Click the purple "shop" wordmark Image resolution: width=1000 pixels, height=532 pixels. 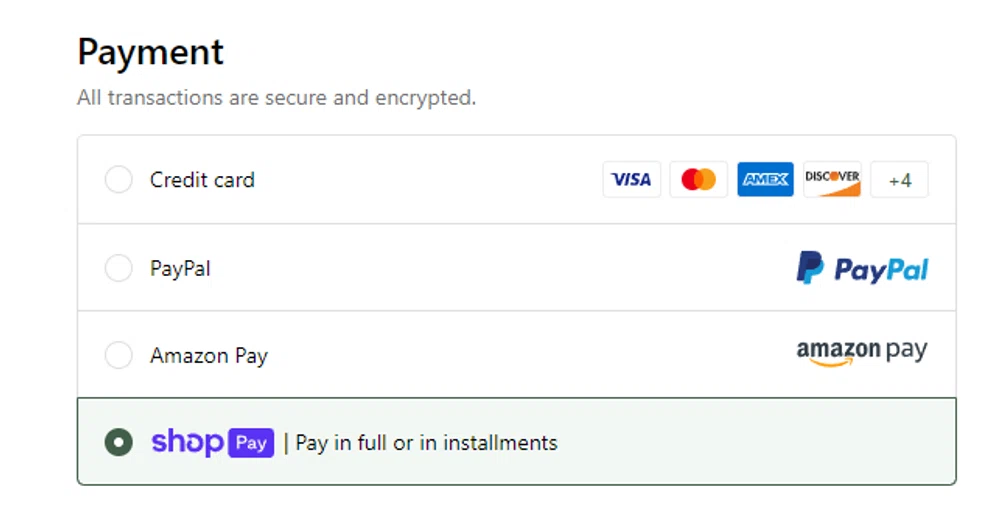[x=187, y=442]
